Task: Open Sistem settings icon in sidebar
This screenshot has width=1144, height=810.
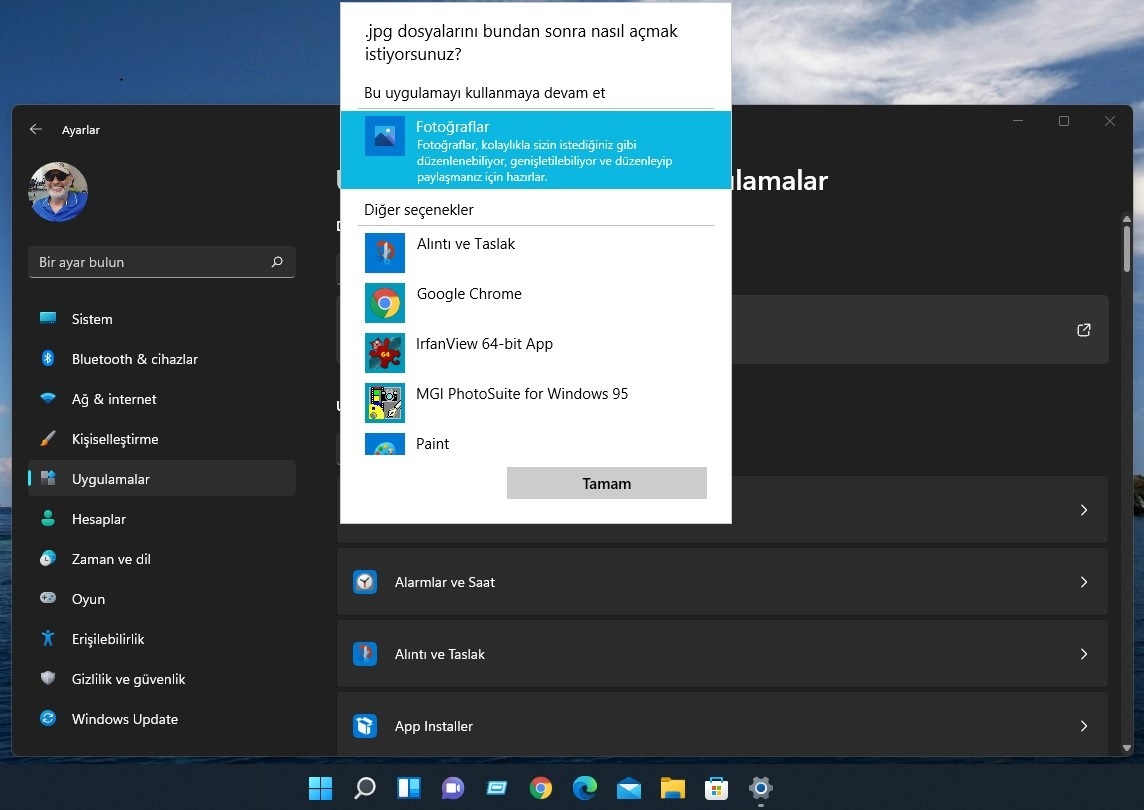Action: pos(48,318)
